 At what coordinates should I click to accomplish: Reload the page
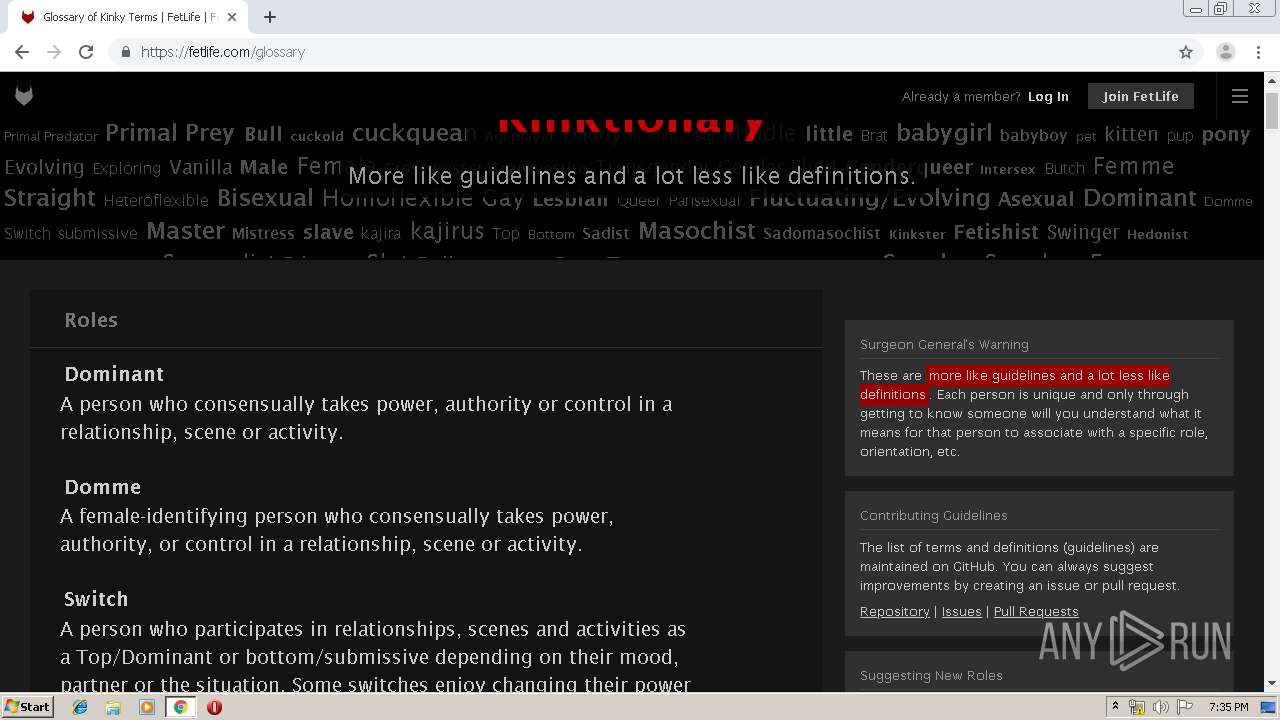[86, 52]
